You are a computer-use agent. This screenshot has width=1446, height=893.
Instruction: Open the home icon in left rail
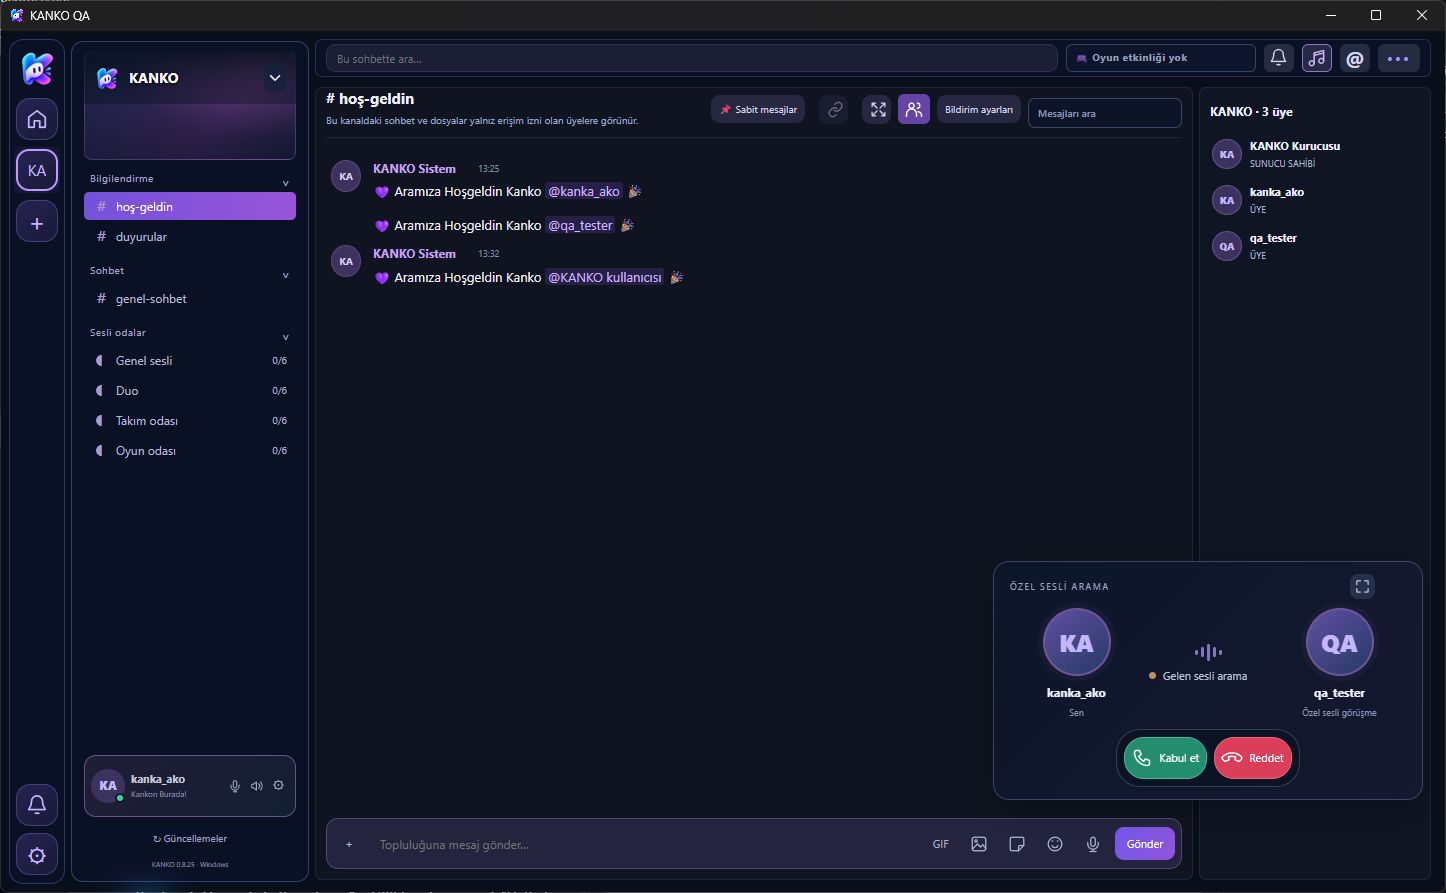click(x=37, y=120)
